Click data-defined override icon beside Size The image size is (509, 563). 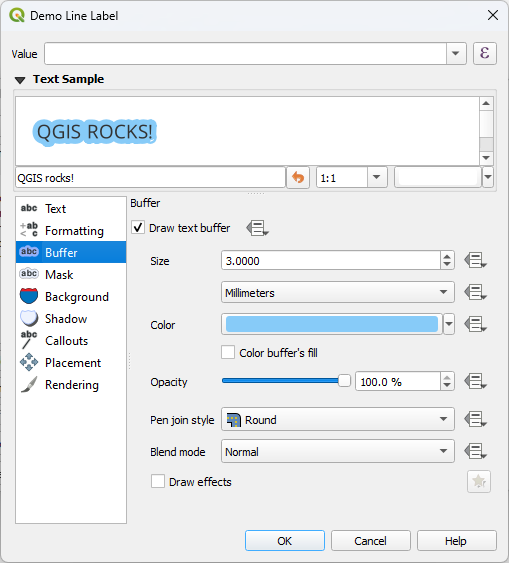475,261
